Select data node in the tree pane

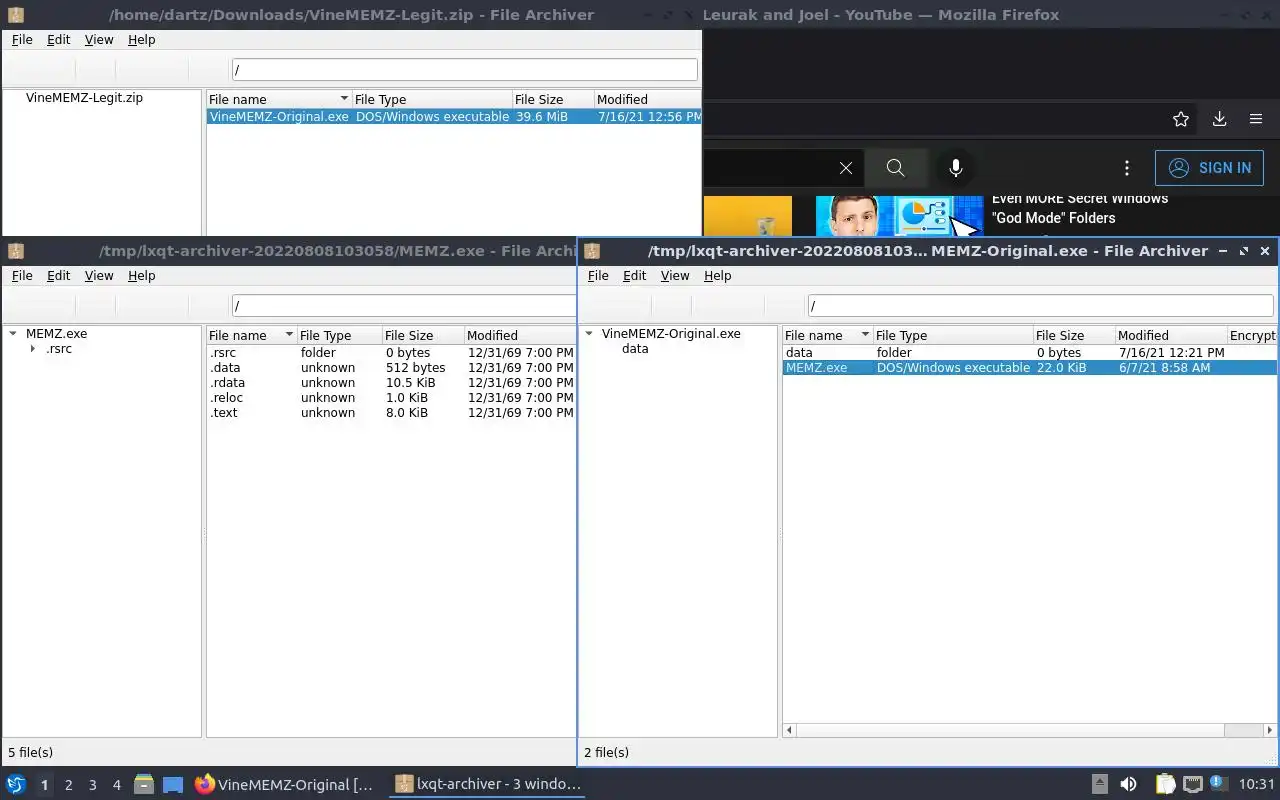point(635,349)
